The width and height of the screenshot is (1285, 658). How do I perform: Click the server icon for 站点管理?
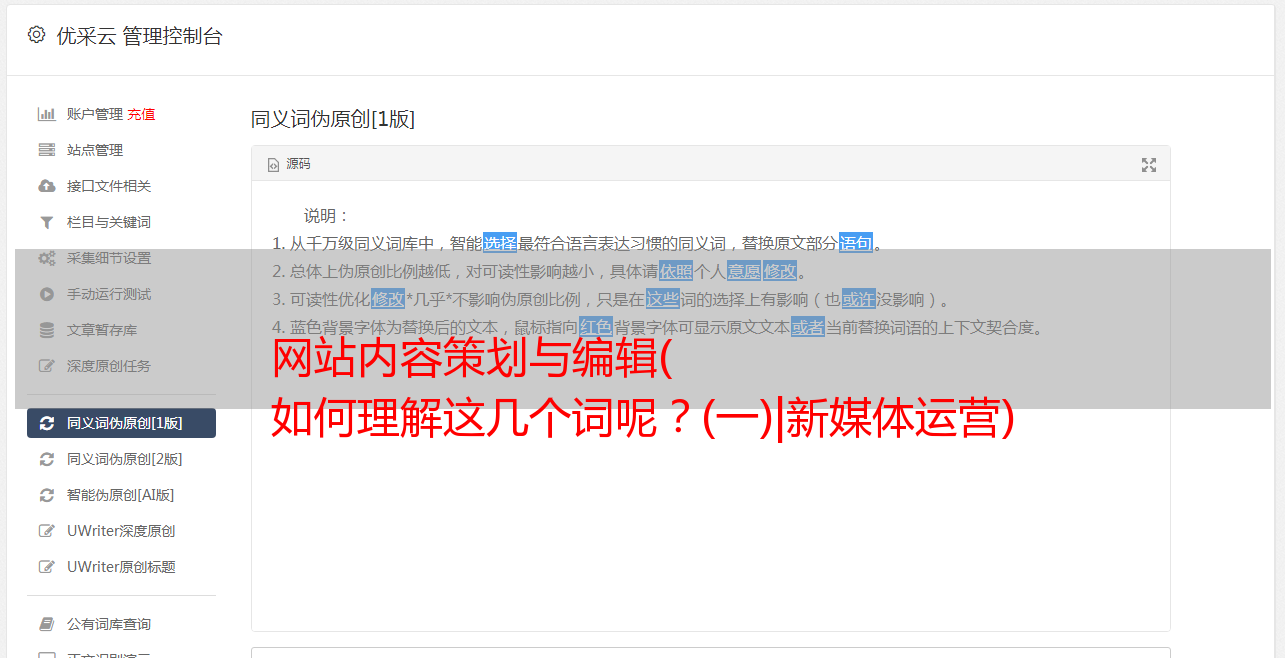pyautogui.click(x=46, y=150)
